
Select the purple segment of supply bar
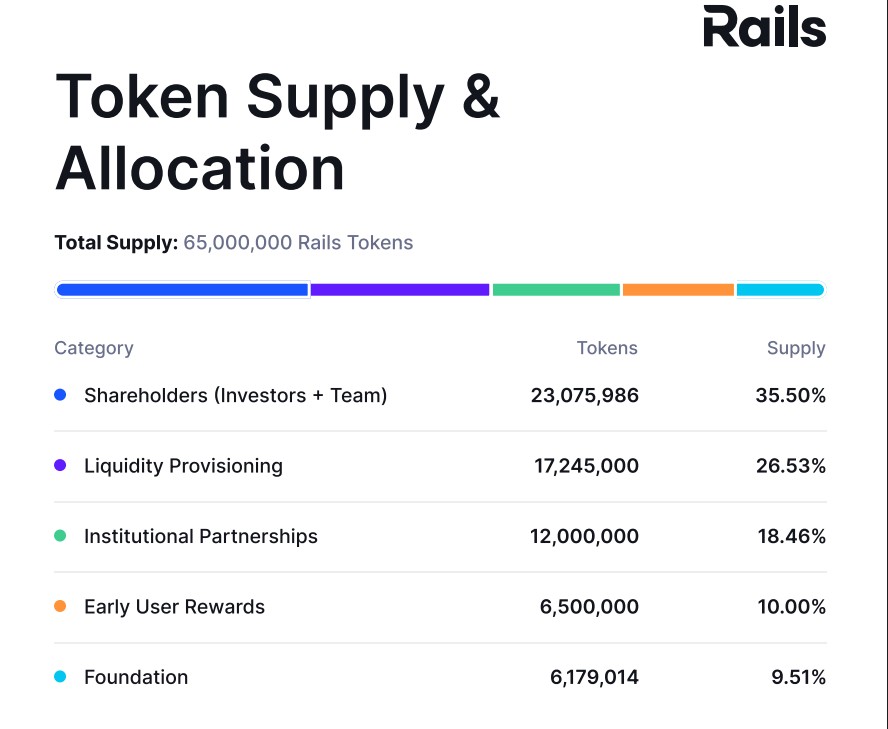400,290
